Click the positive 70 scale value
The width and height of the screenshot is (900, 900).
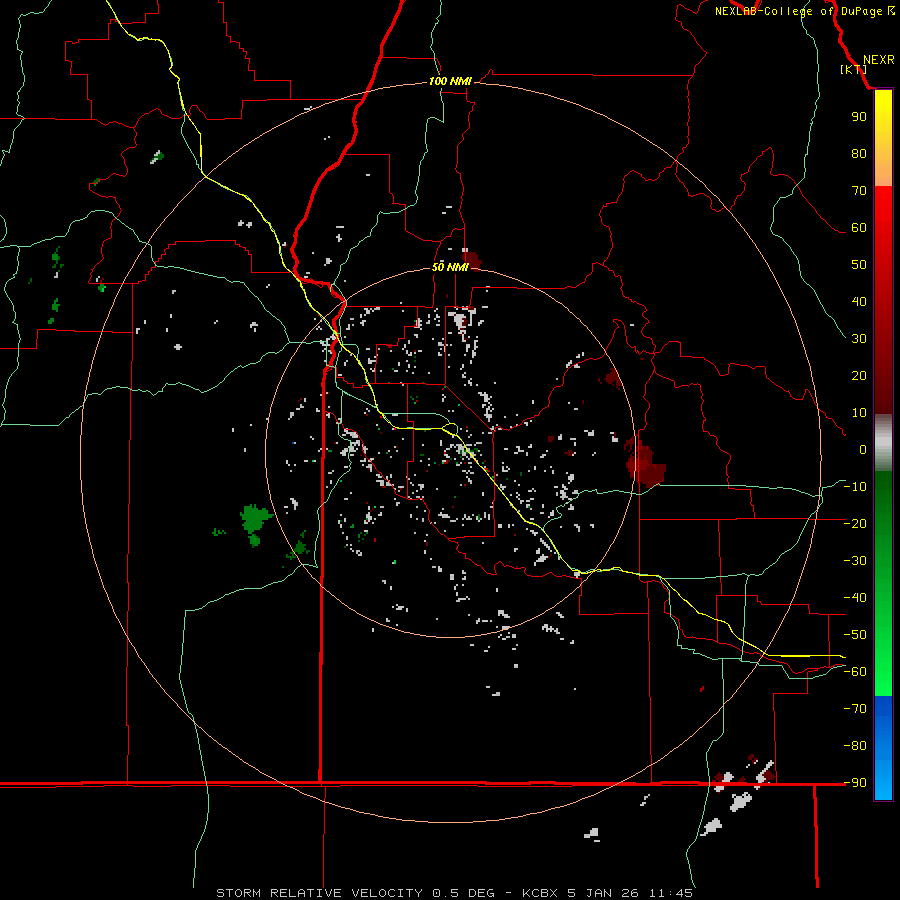[x=859, y=191]
